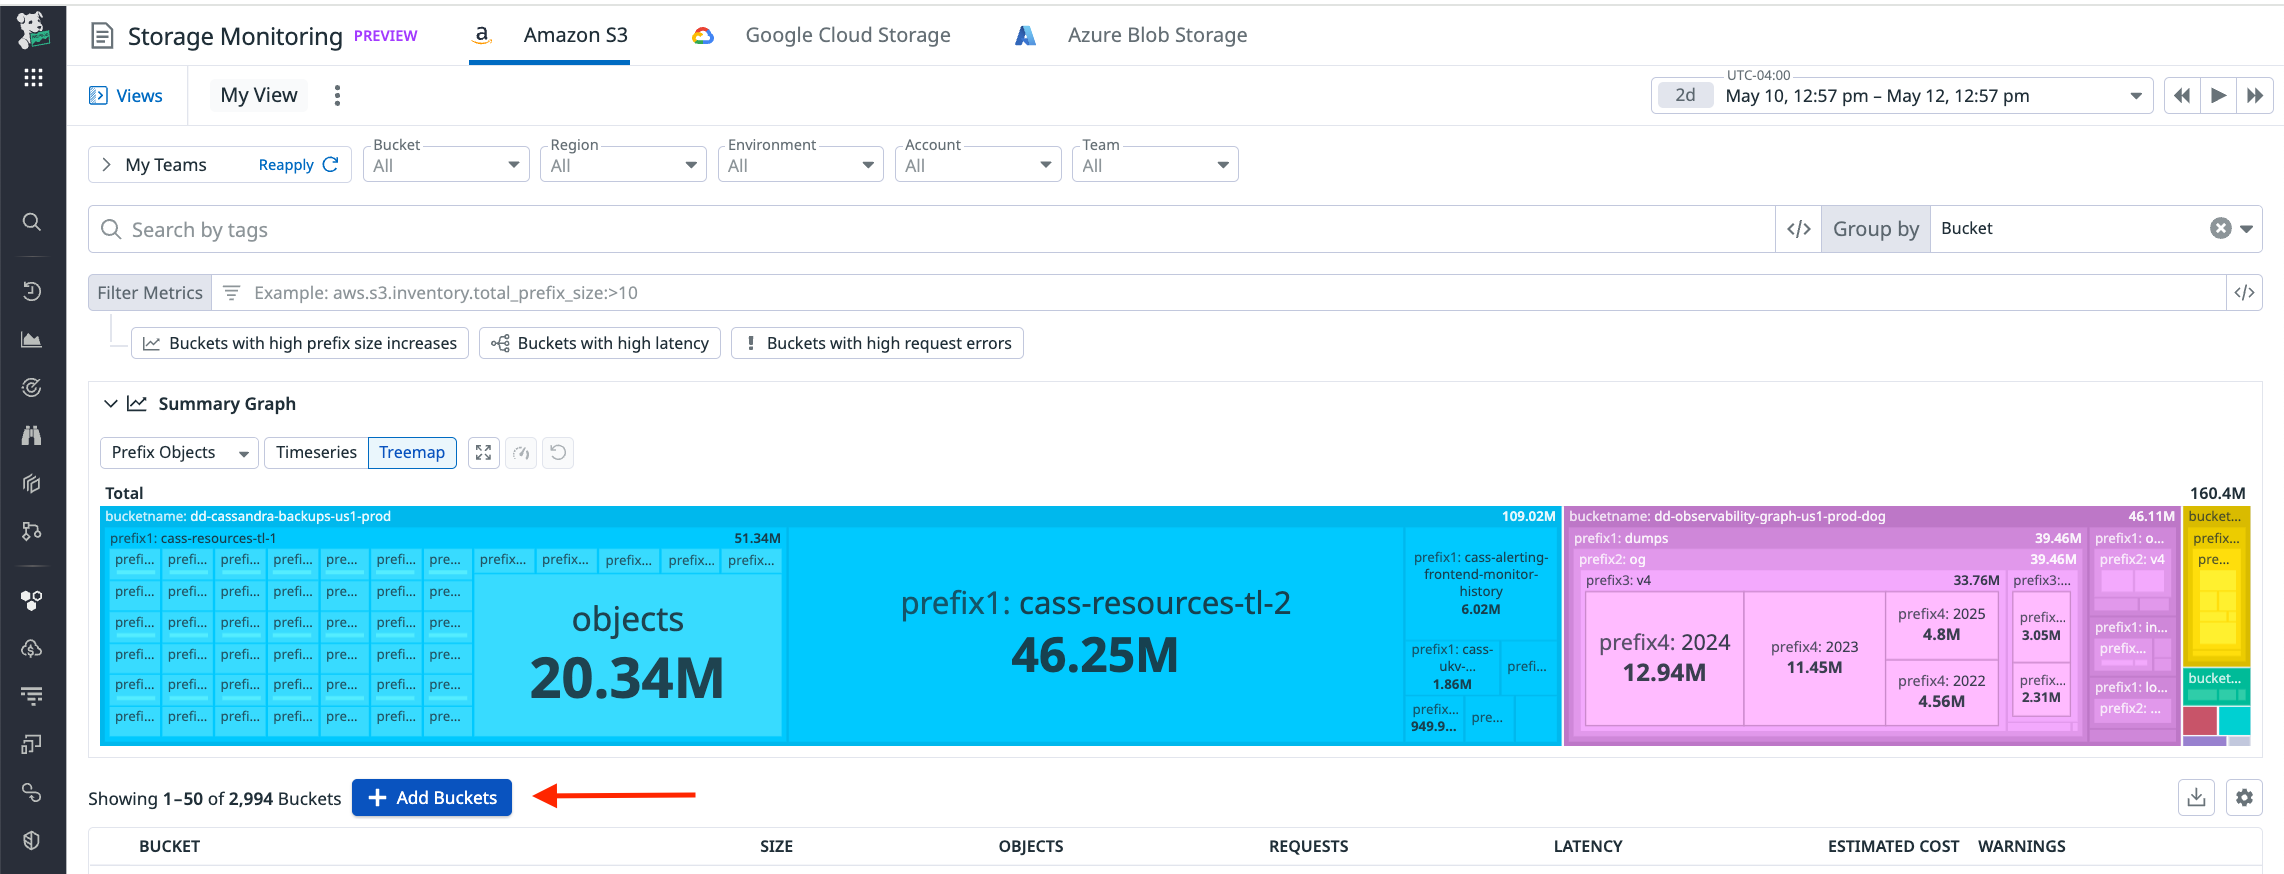Click the code editor icon beside Search by tags
2284x874 pixels.
pyautogui.click(x=1798, y=229)
